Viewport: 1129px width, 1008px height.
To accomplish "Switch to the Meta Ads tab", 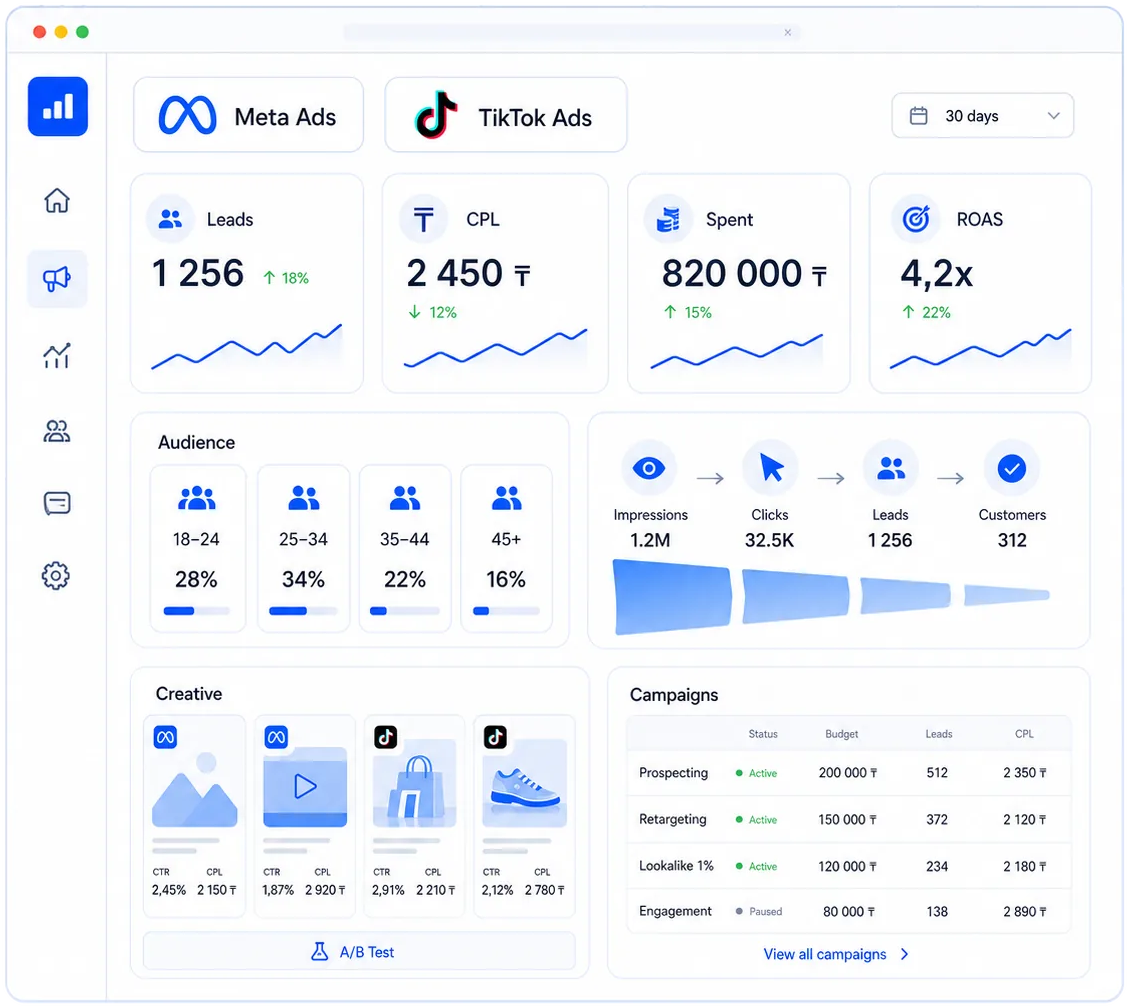I will coord(248,115).
